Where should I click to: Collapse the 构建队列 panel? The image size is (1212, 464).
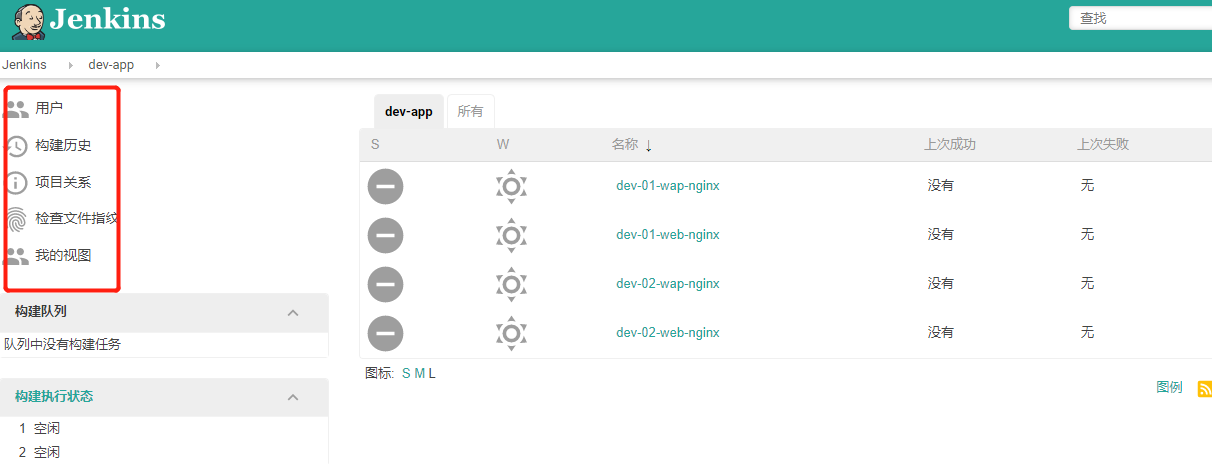point(293,313)
